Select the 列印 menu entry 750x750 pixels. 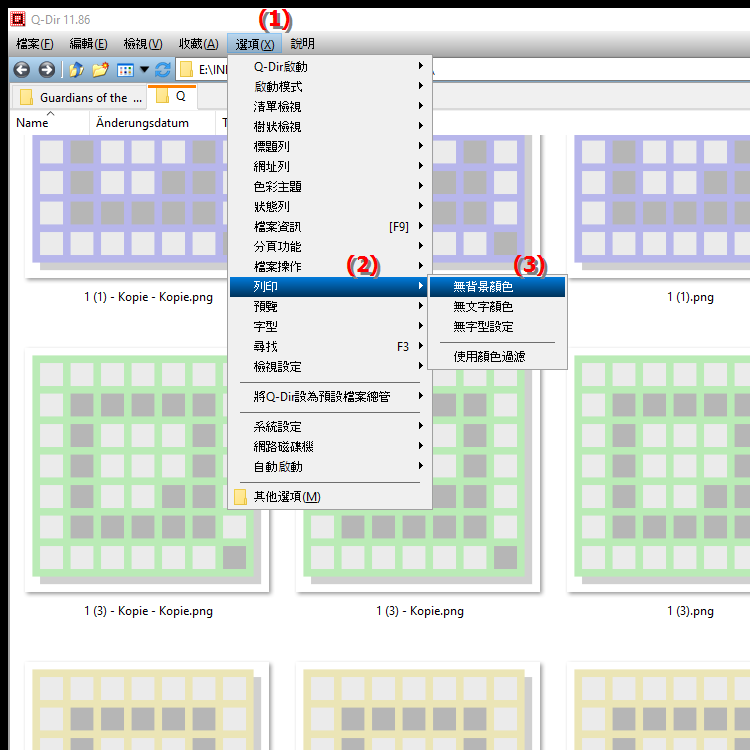tap(330, 287)
